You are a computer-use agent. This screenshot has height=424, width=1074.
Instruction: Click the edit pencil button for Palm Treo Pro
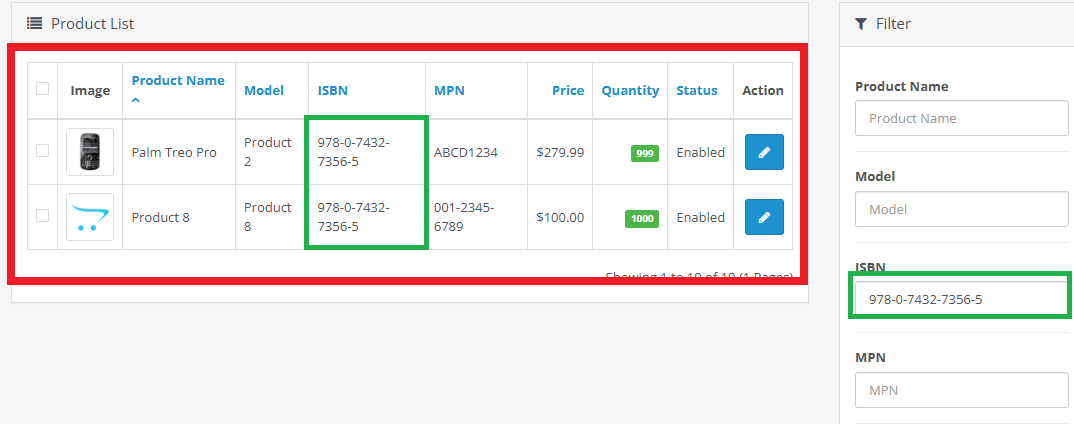[764, 152]
